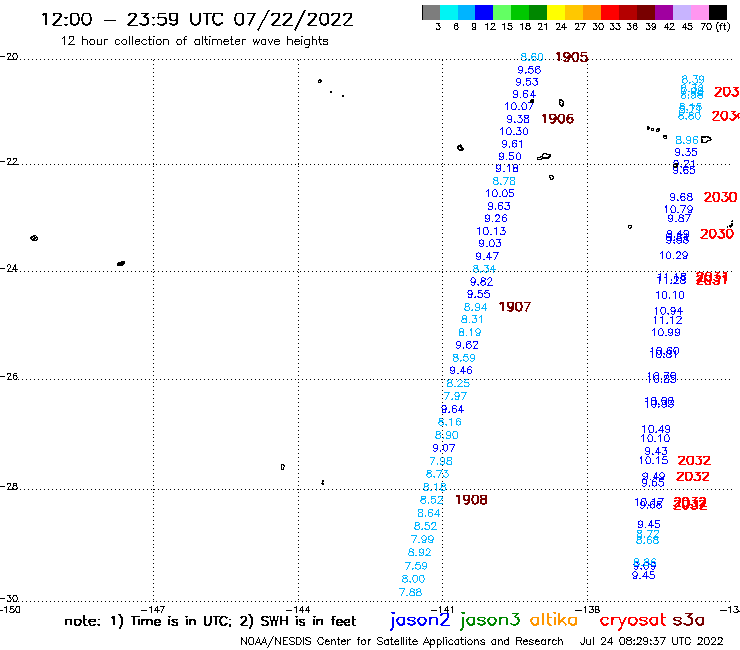Click the title date 07/22/2022
The width and height of the screenshot is (740, 650).
click(293, 20)
